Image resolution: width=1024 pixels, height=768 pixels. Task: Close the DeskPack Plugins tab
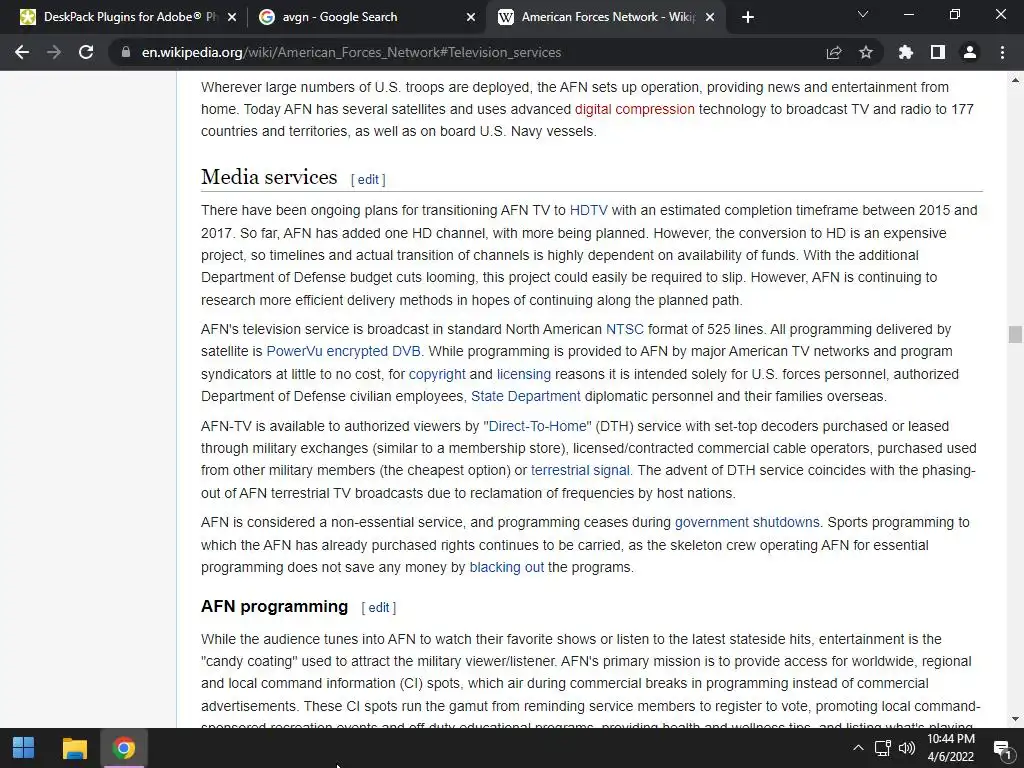tap(232, 17)
